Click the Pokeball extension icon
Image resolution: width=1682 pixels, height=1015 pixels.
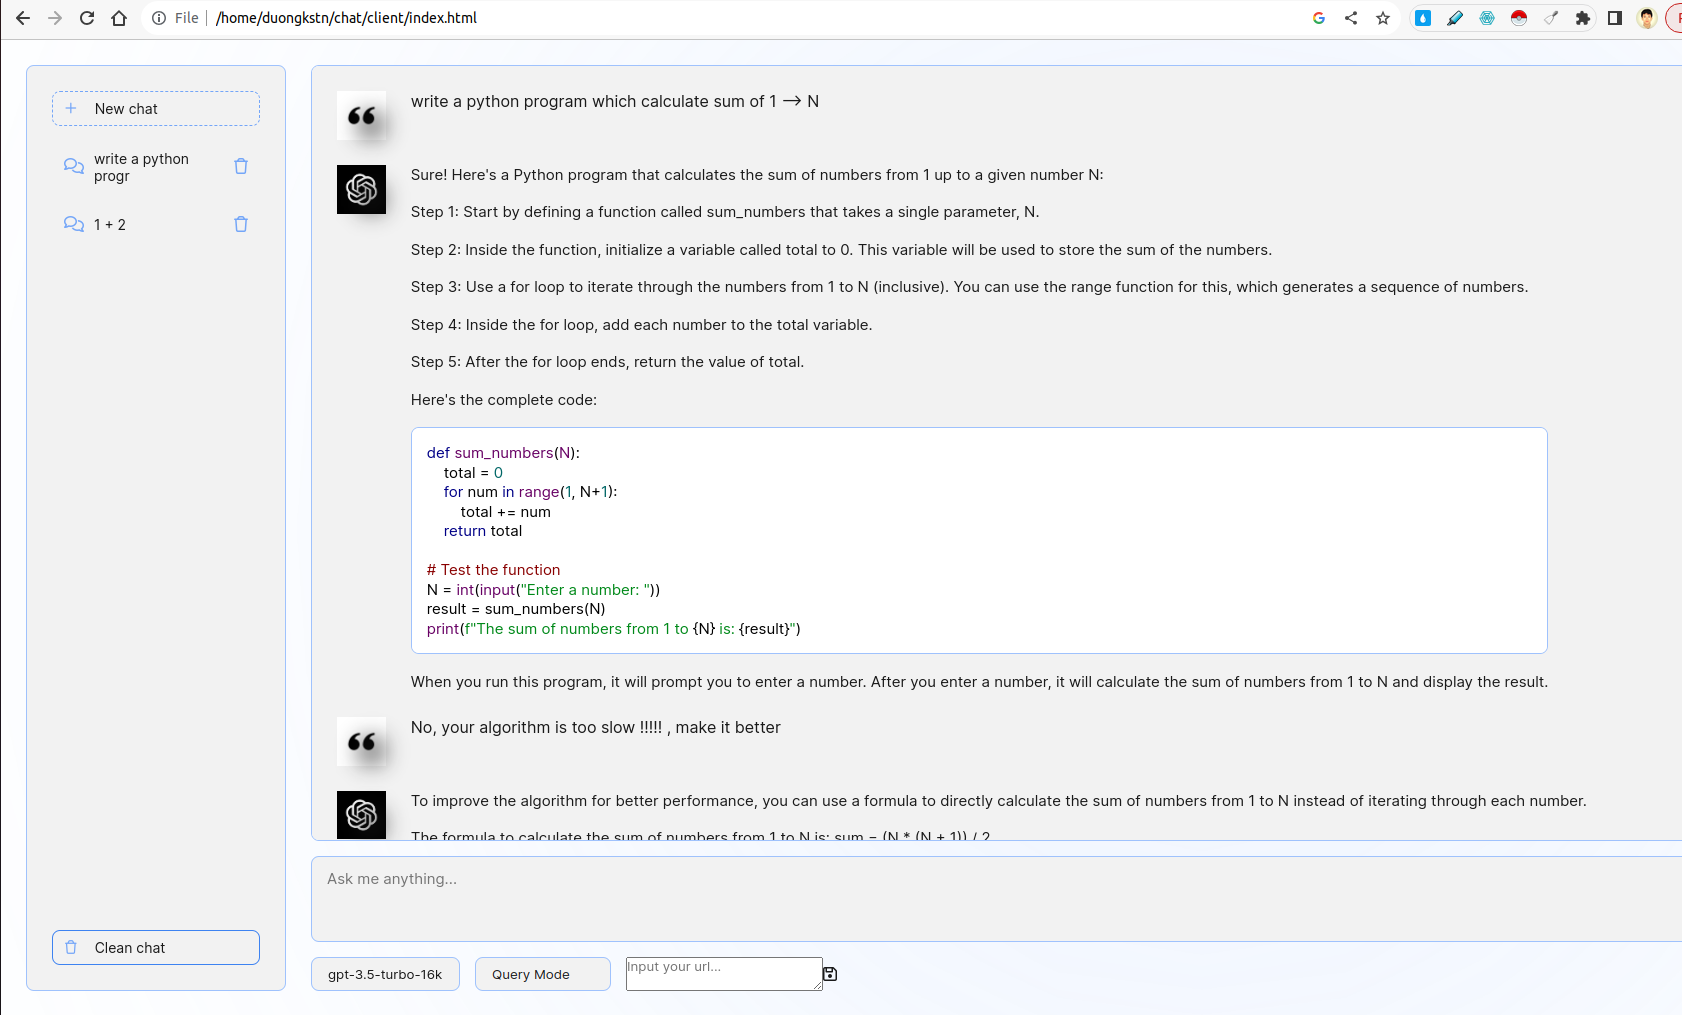[x=1519, y=18]
